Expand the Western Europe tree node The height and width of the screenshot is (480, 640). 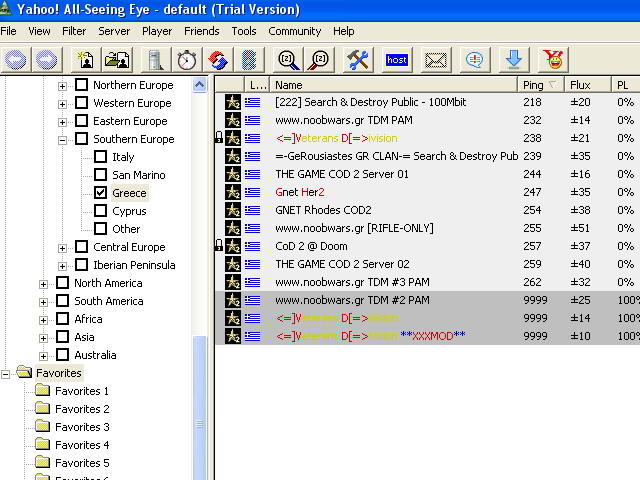tap(62, 104)
